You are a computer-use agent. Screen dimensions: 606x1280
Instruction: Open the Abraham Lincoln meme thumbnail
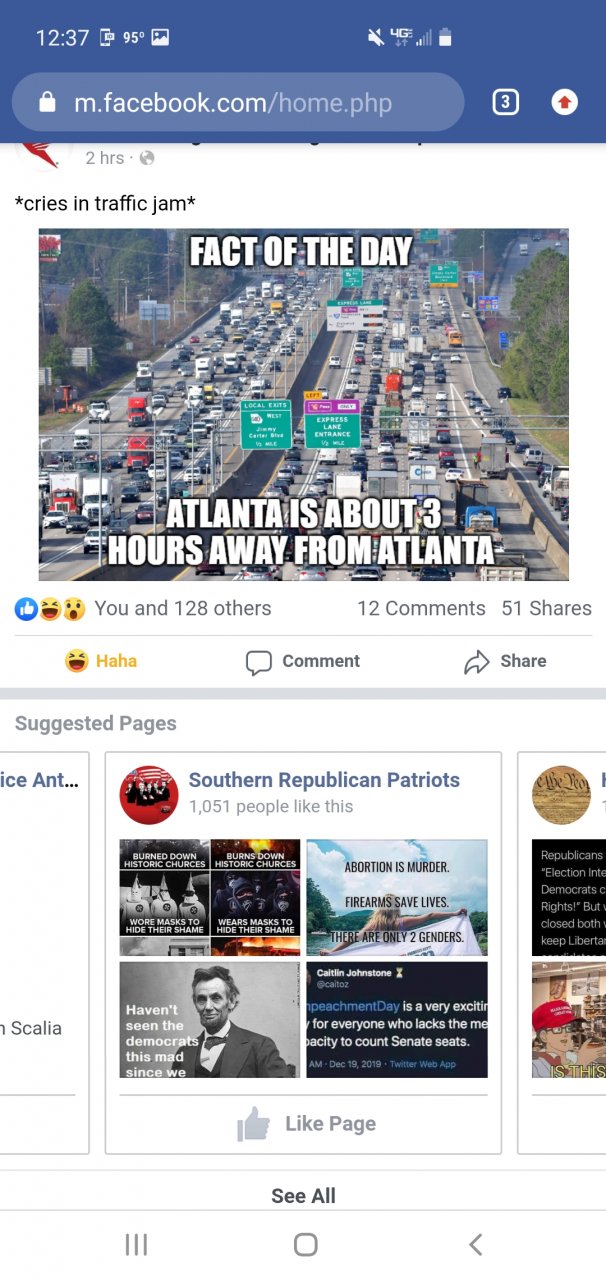[x=210, y=1019]
